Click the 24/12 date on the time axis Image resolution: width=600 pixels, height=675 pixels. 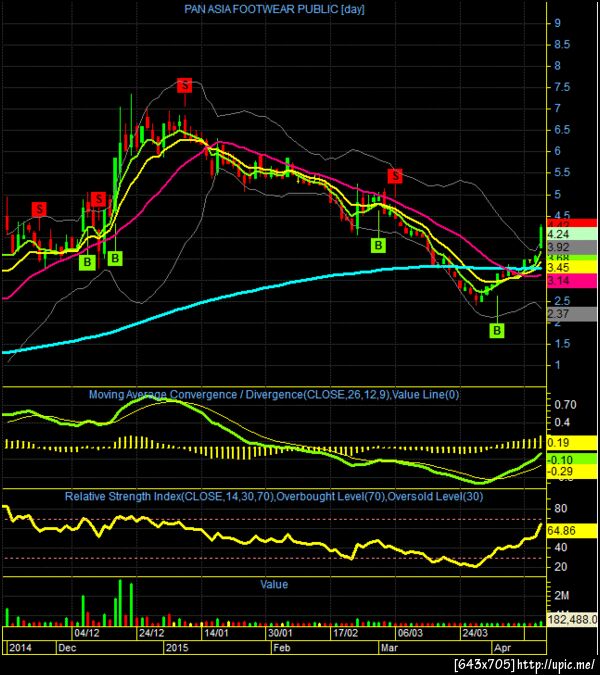[152, 633]
